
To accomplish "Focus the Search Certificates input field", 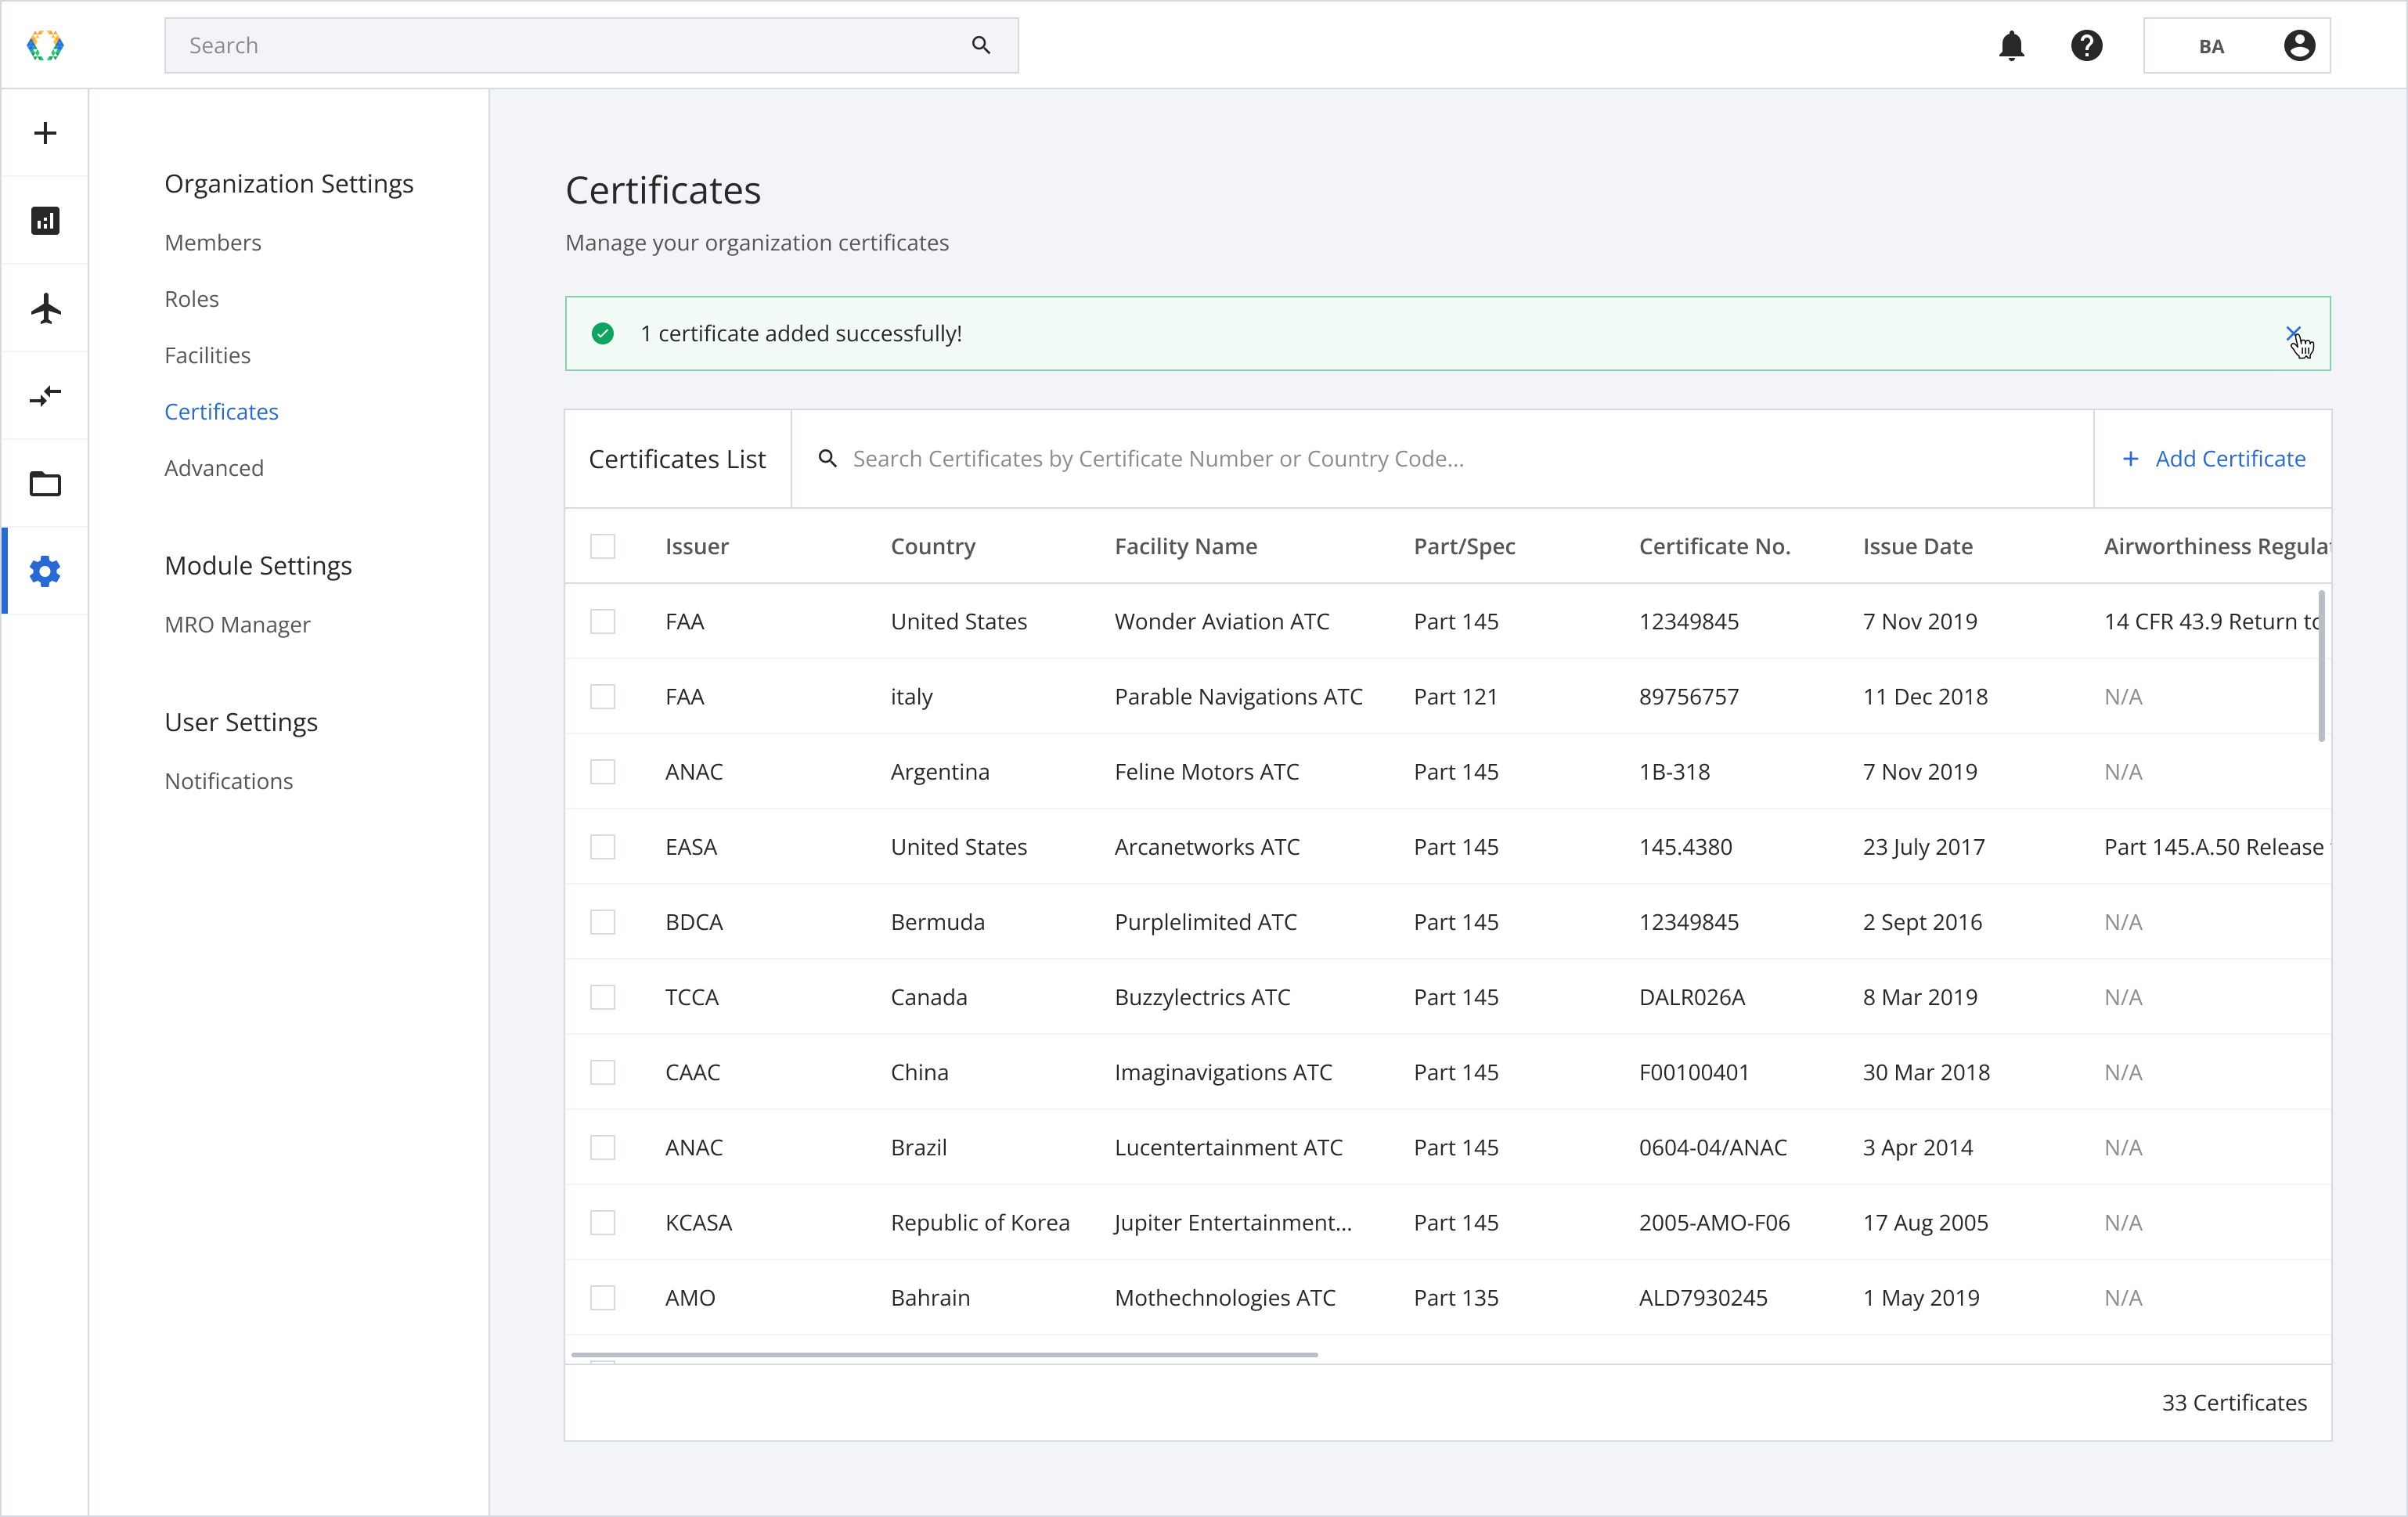I will [1442, 458].
